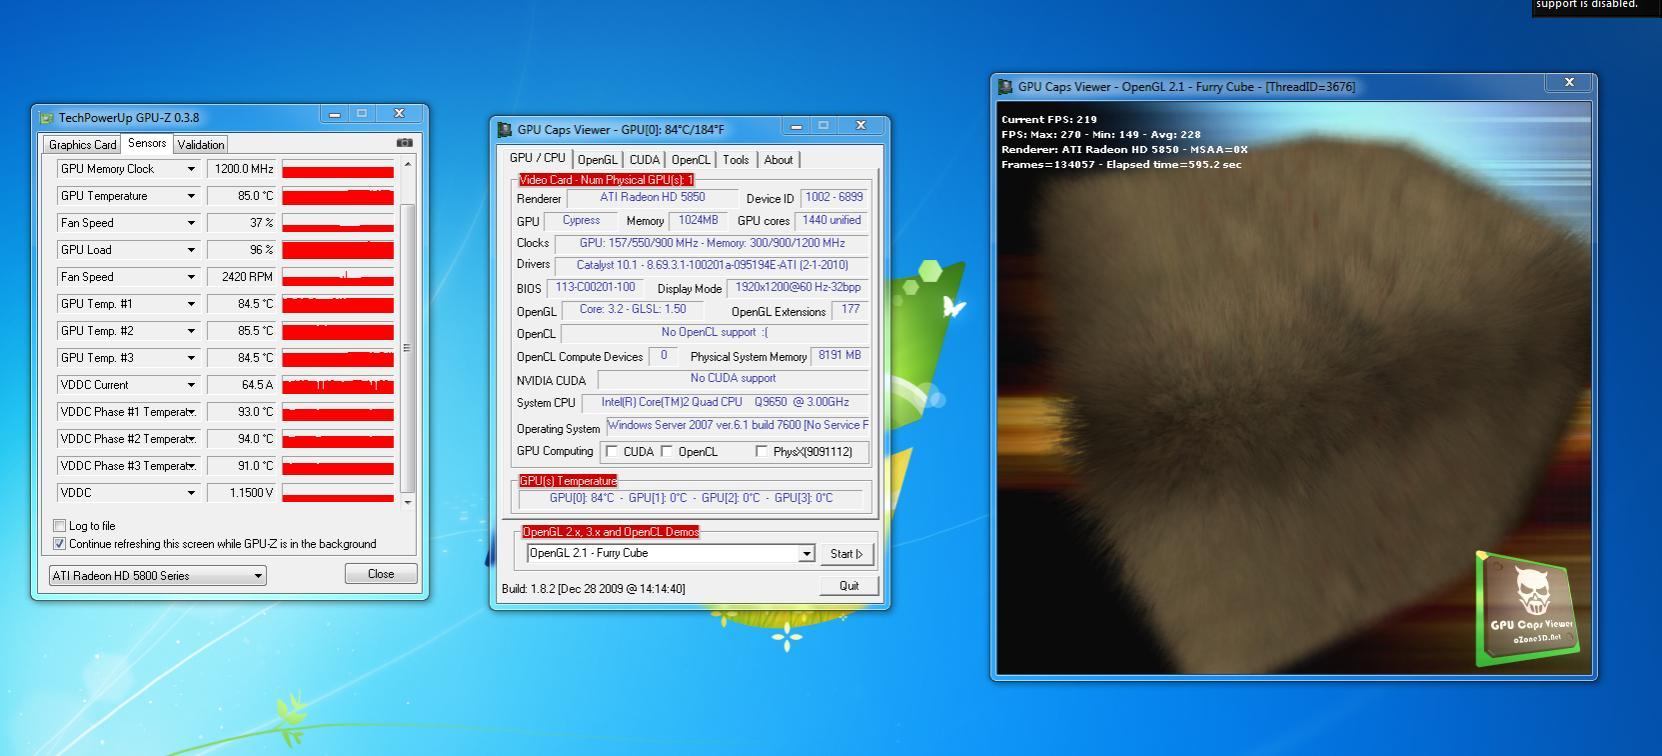This screenshot has height=756, width=1662.
Task: Click the GPU-Z title bar app icon
Action: point(46,118)
